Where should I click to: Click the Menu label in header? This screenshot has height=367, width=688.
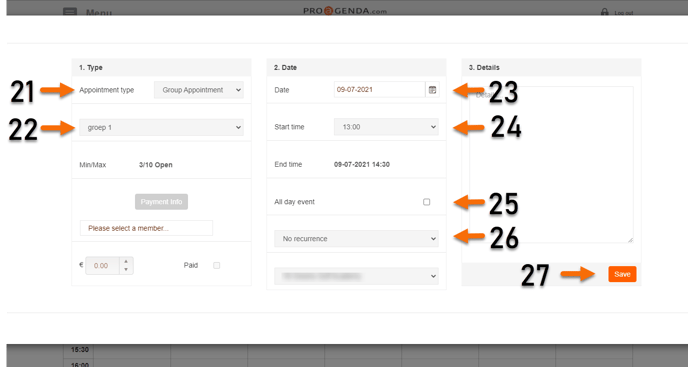99,12
